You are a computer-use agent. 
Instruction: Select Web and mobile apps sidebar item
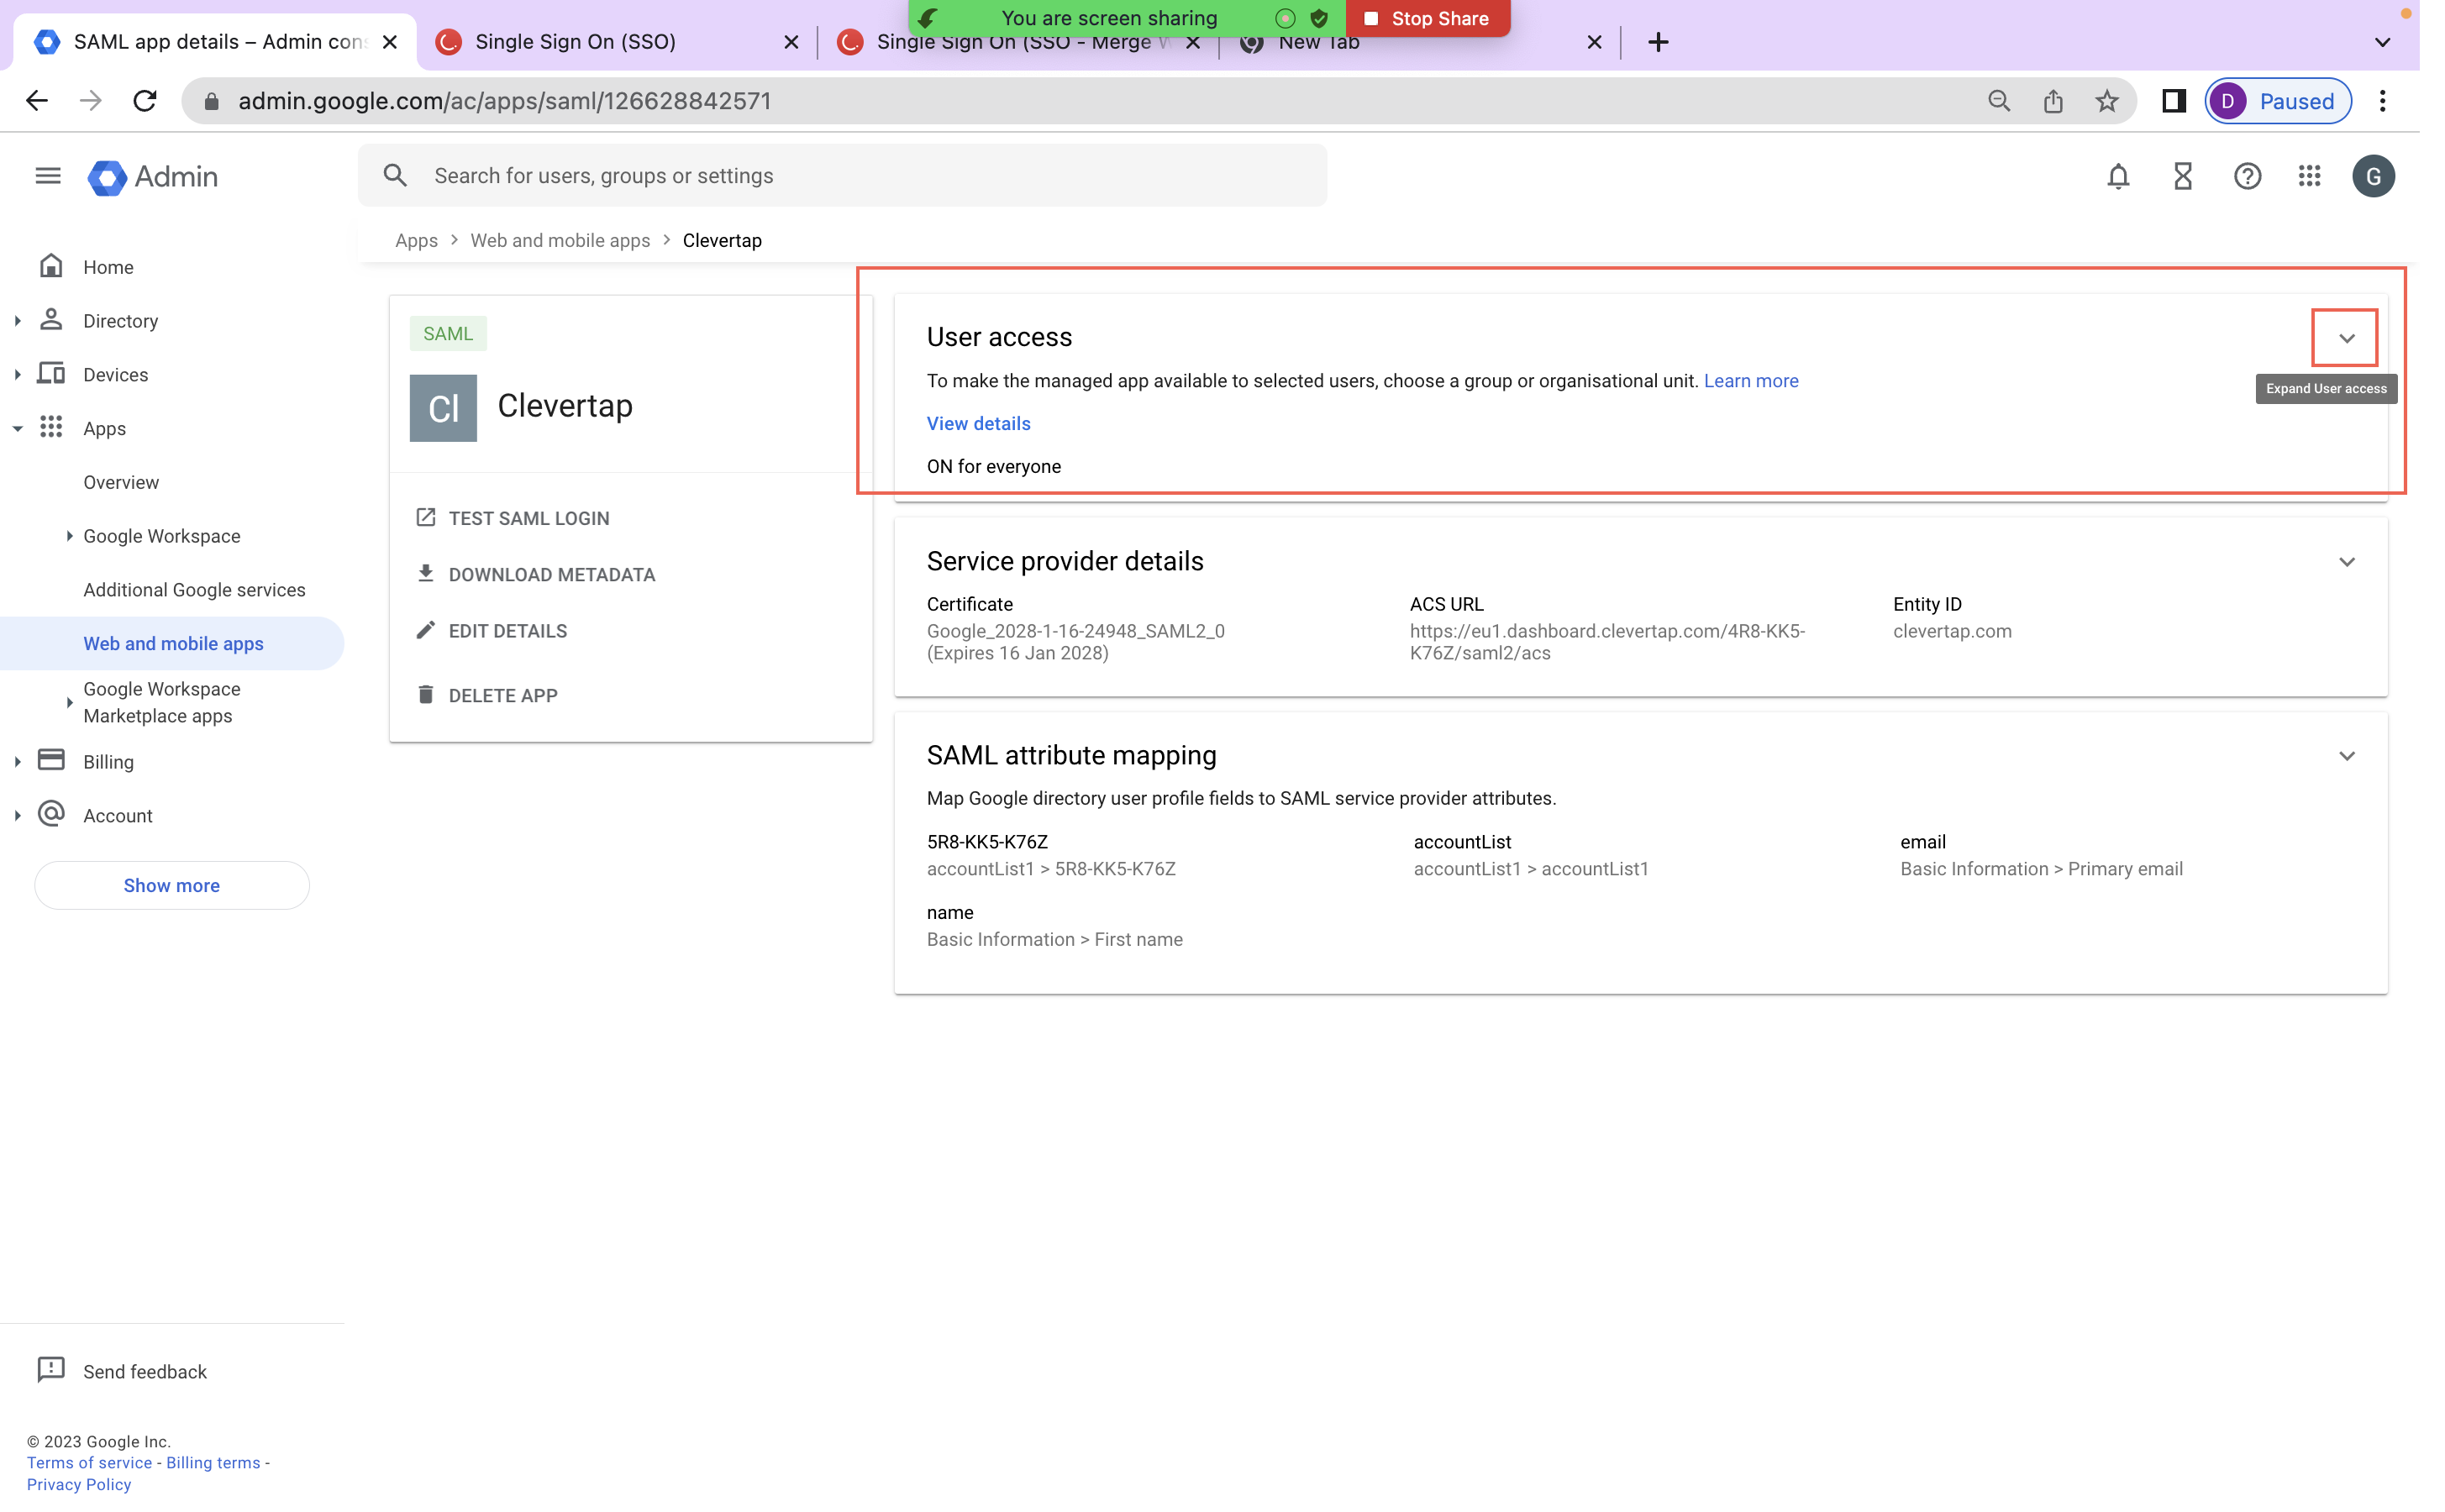(172, 644)
